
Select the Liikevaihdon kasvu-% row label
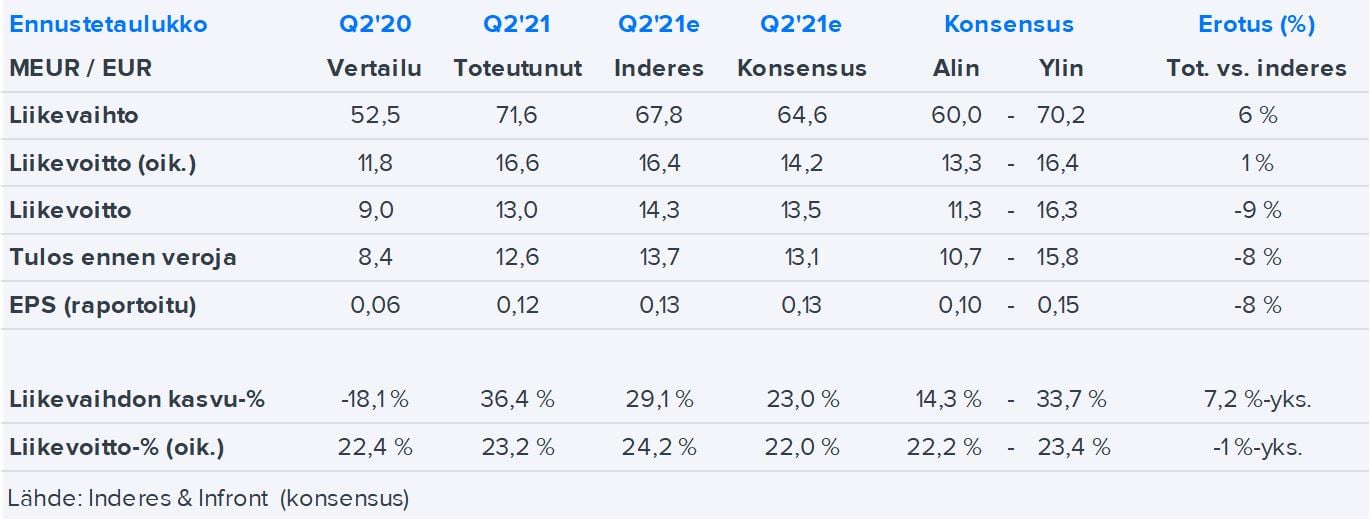[137, 399]
